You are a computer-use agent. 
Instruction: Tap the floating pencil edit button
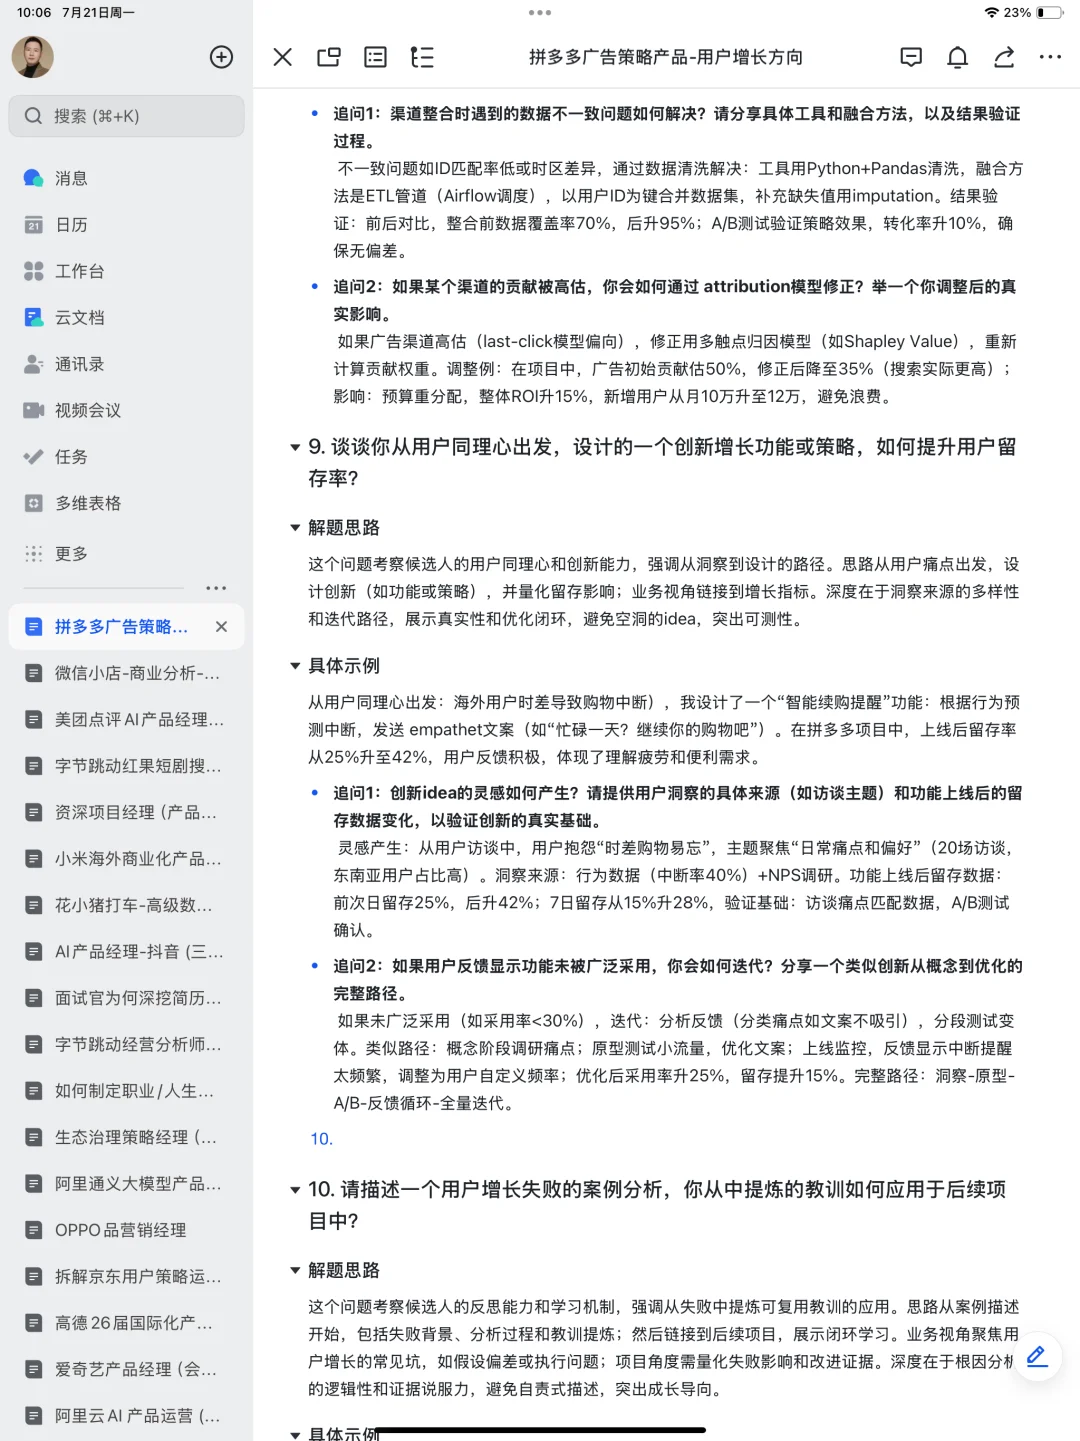click(x=1037, y=1356)
